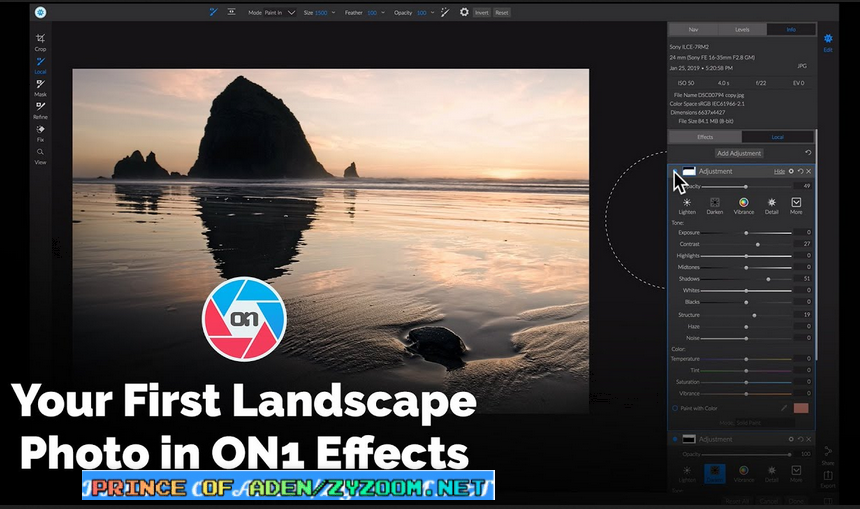Click the first Adjustment mask thumbnail
The image size is (860, 509).
[x=689, y=171]
